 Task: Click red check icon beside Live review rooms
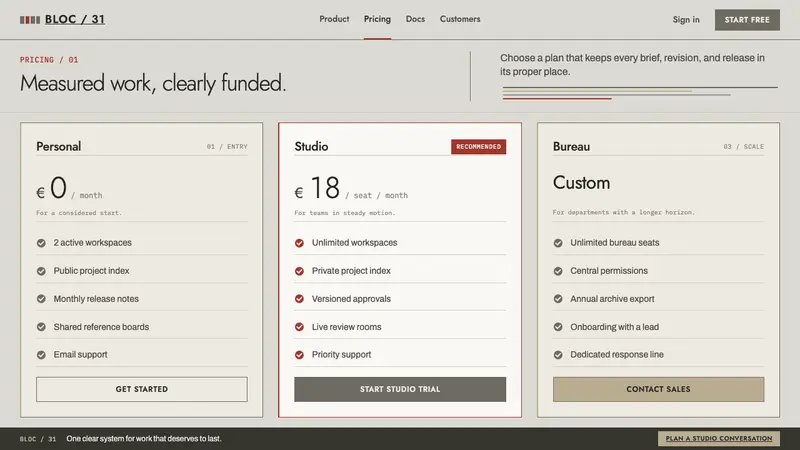tap(299, 327)
